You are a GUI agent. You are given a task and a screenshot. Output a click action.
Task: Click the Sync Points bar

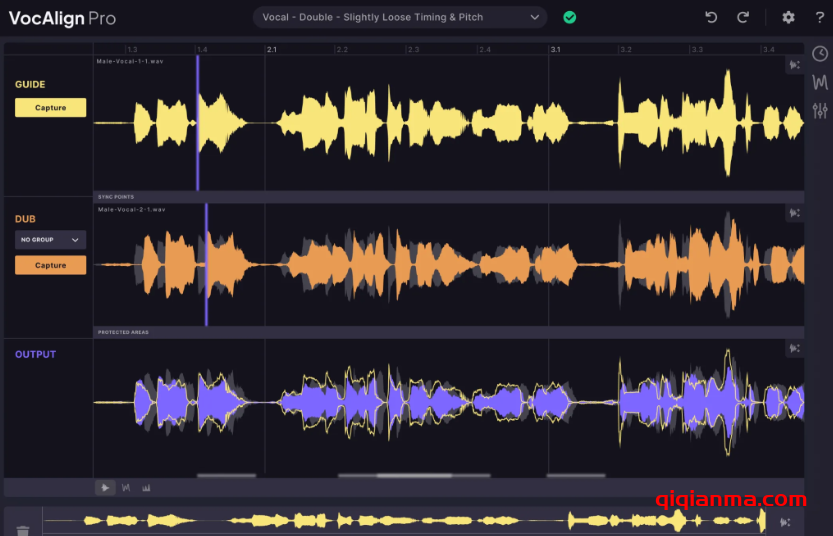pos(448,197)
